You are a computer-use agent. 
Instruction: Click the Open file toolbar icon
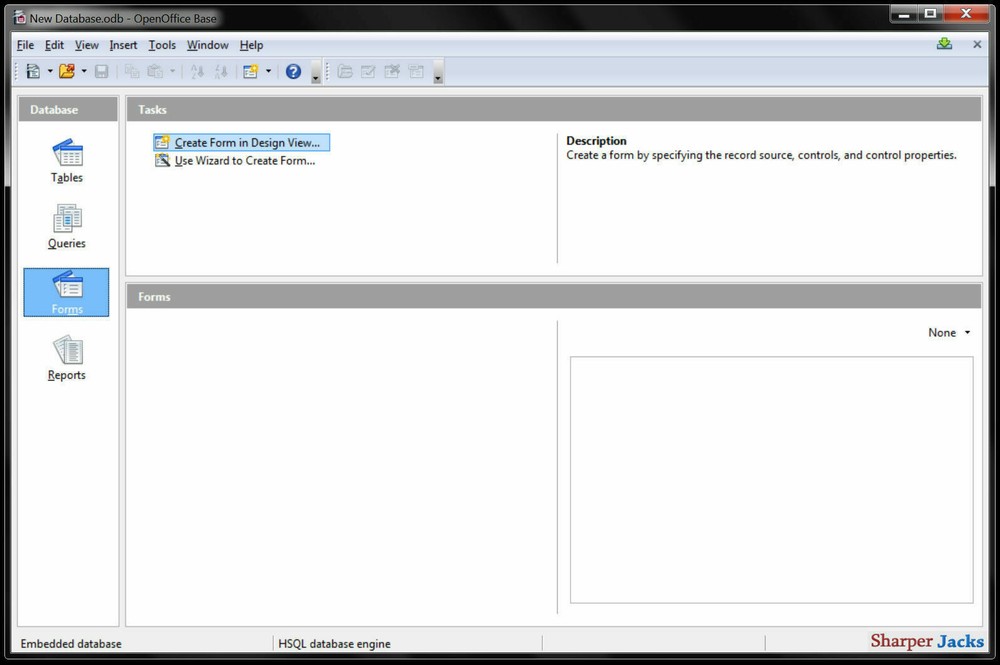tap(68, 71)
